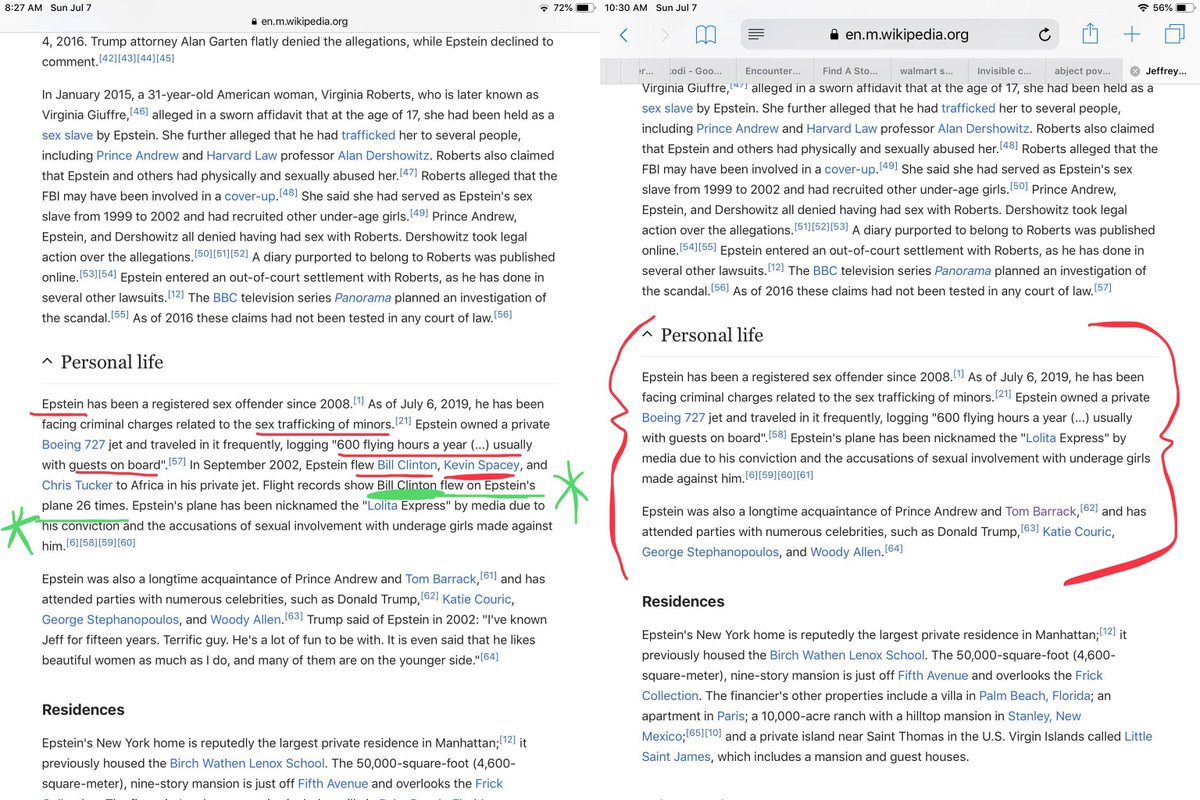
Task: Open cover-up link in left screenshot
Action: click(251, 195)
